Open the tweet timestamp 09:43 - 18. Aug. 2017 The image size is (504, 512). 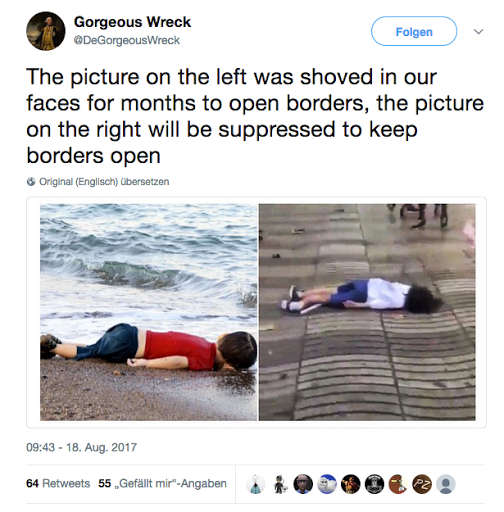(81, 447)
